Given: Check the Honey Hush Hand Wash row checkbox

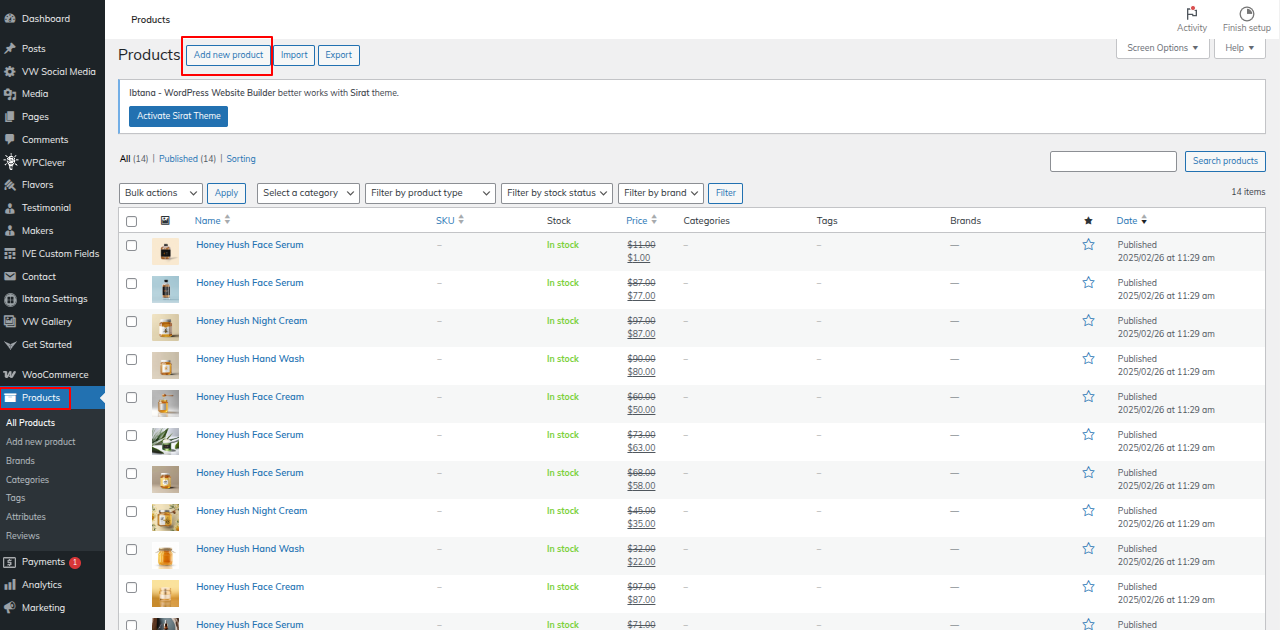Looking at the screenshot, I should (131, 359).
